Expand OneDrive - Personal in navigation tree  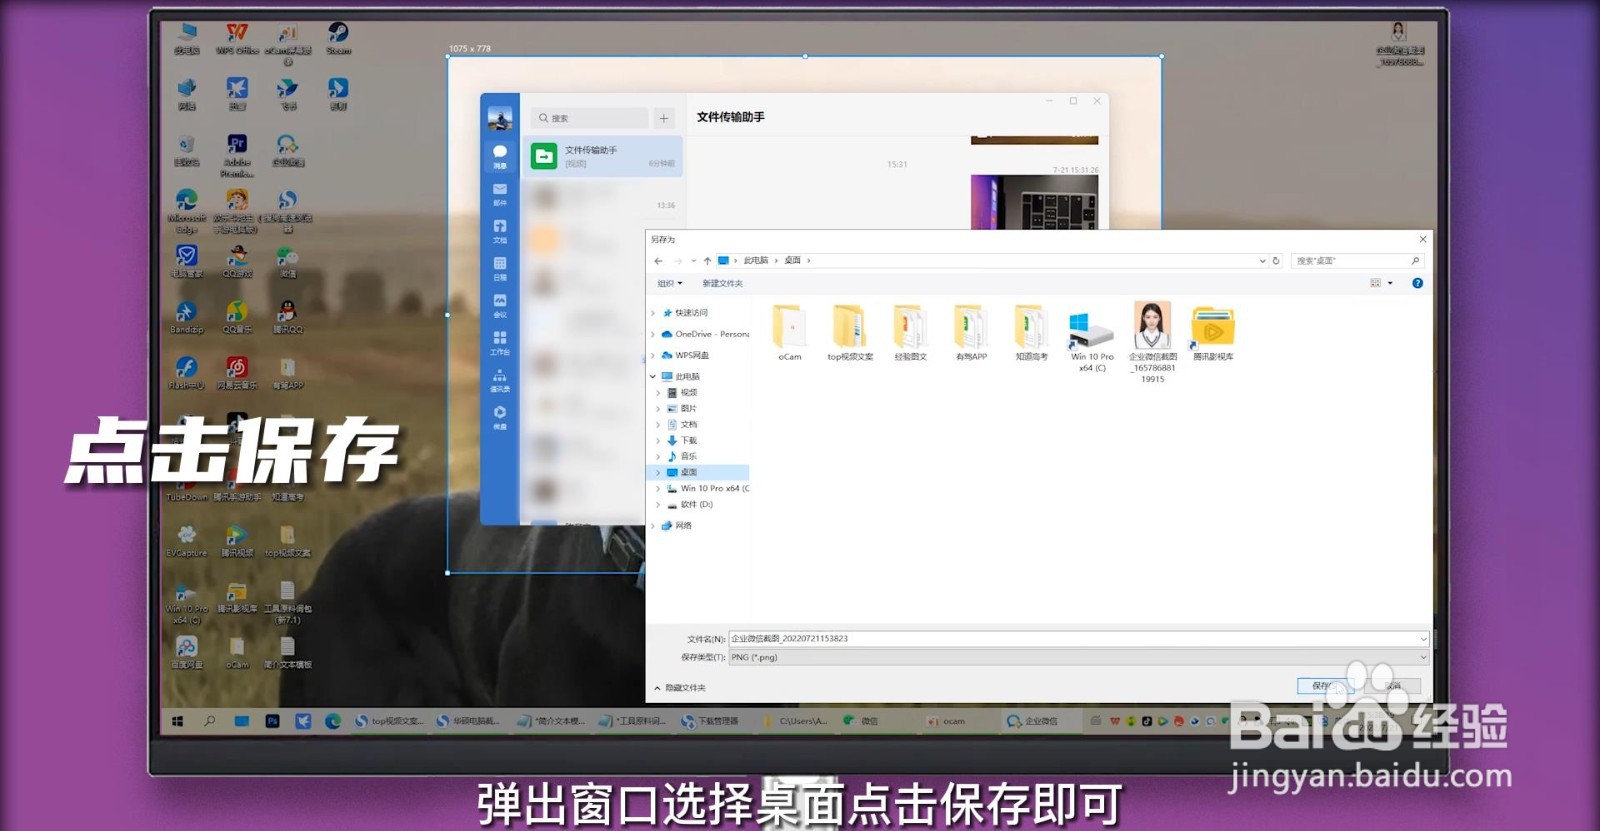(653, 334)
